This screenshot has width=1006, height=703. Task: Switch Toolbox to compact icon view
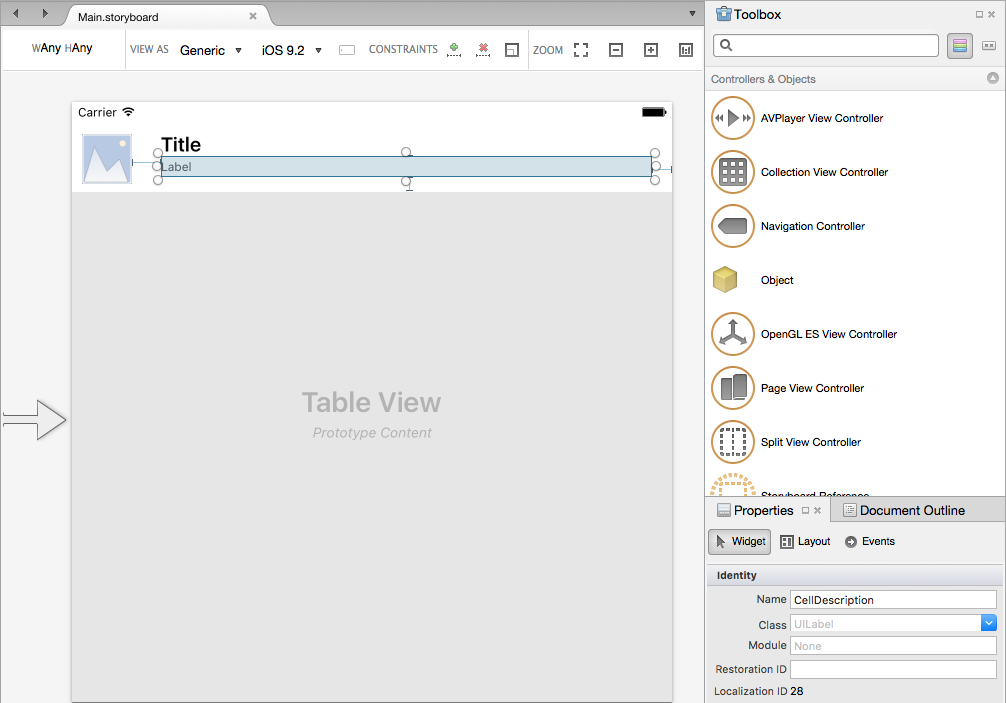(989, 46)
